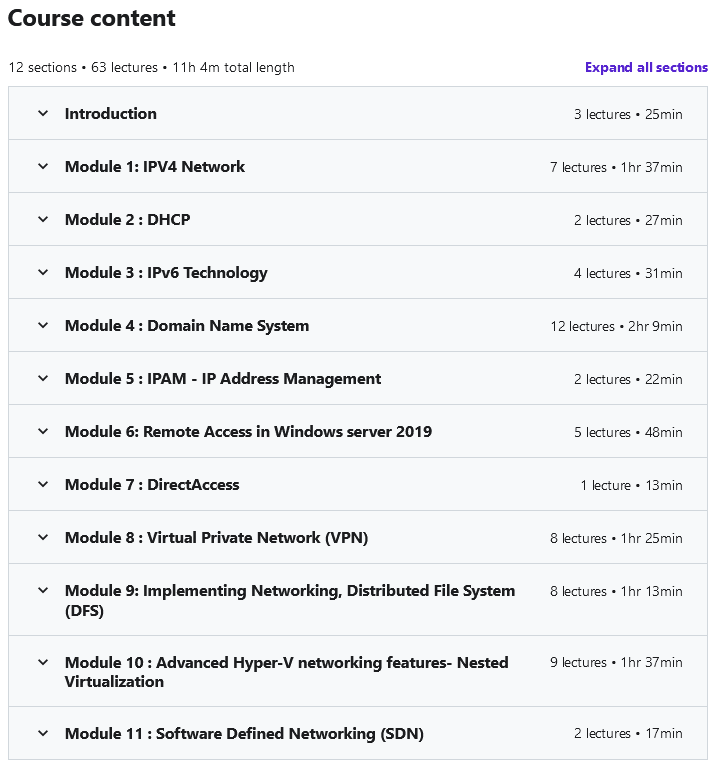
Task: Click chevron beside Module 6: Remote Access
Action: (x=43, y=432)
